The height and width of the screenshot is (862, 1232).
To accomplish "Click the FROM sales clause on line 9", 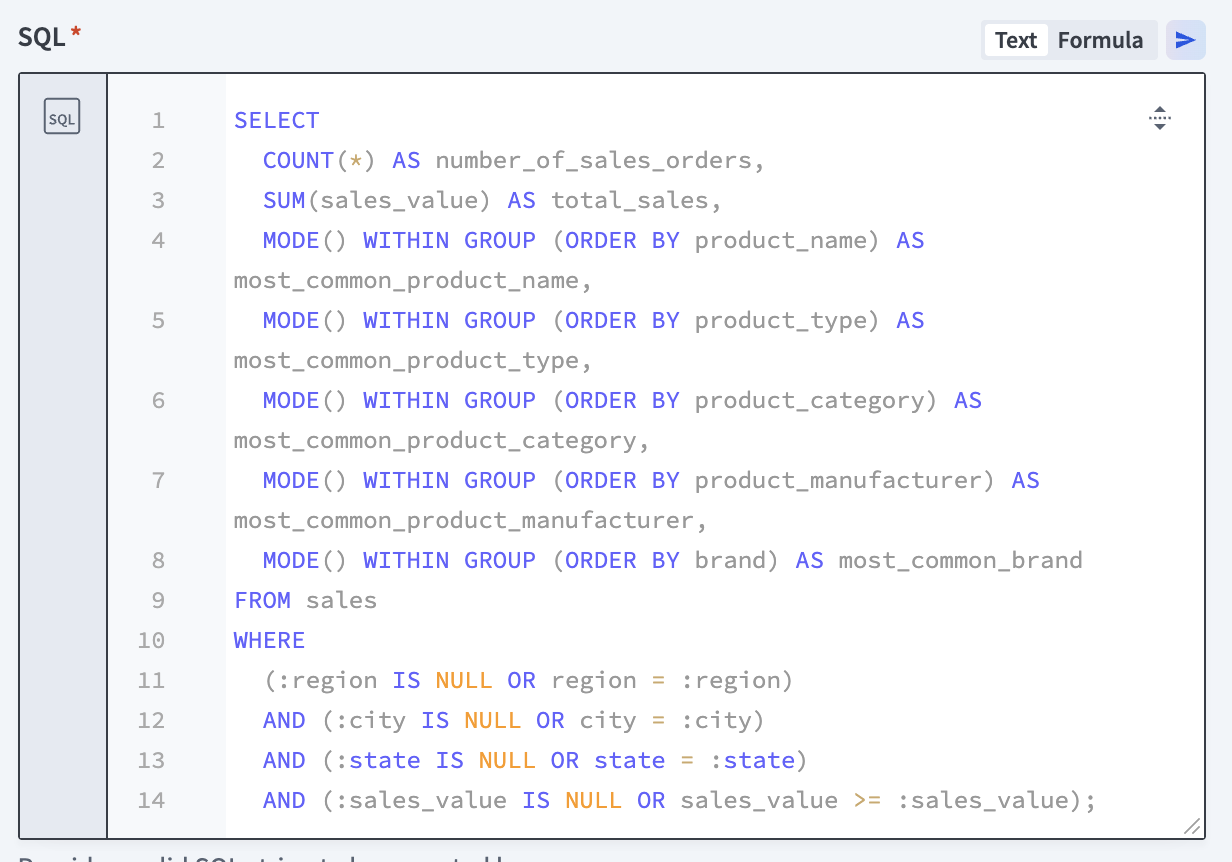I will pyautogui.click(x=304, y=600).
